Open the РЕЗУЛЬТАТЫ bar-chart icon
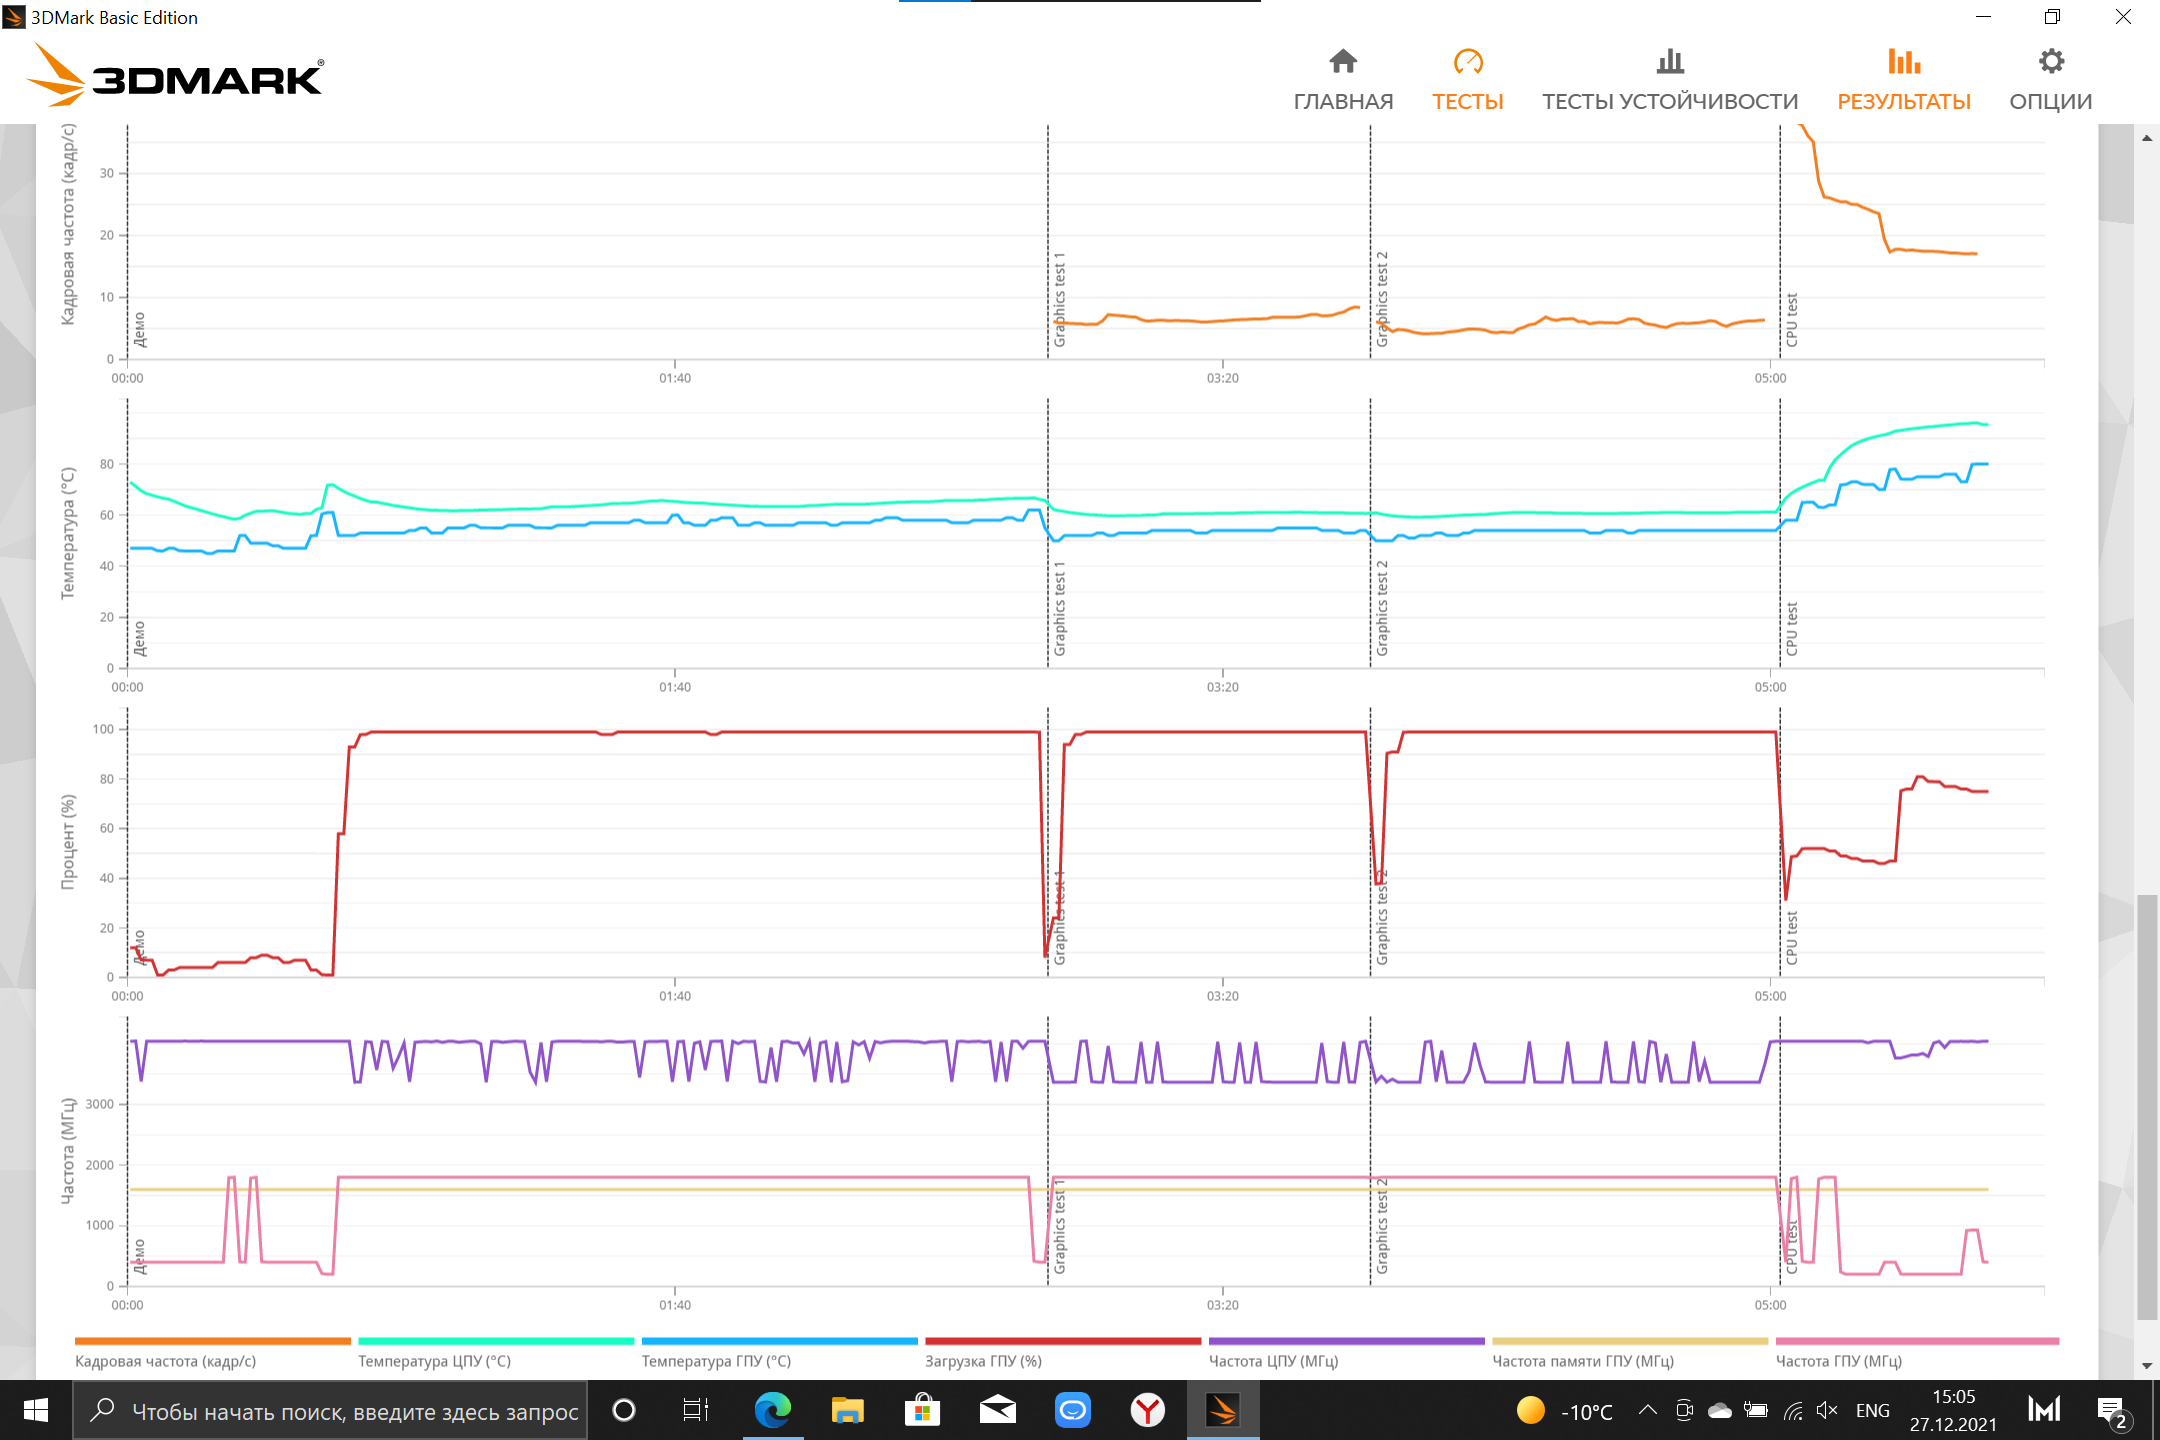This screenshot has width=2160, height=1440. point(1903,62)
